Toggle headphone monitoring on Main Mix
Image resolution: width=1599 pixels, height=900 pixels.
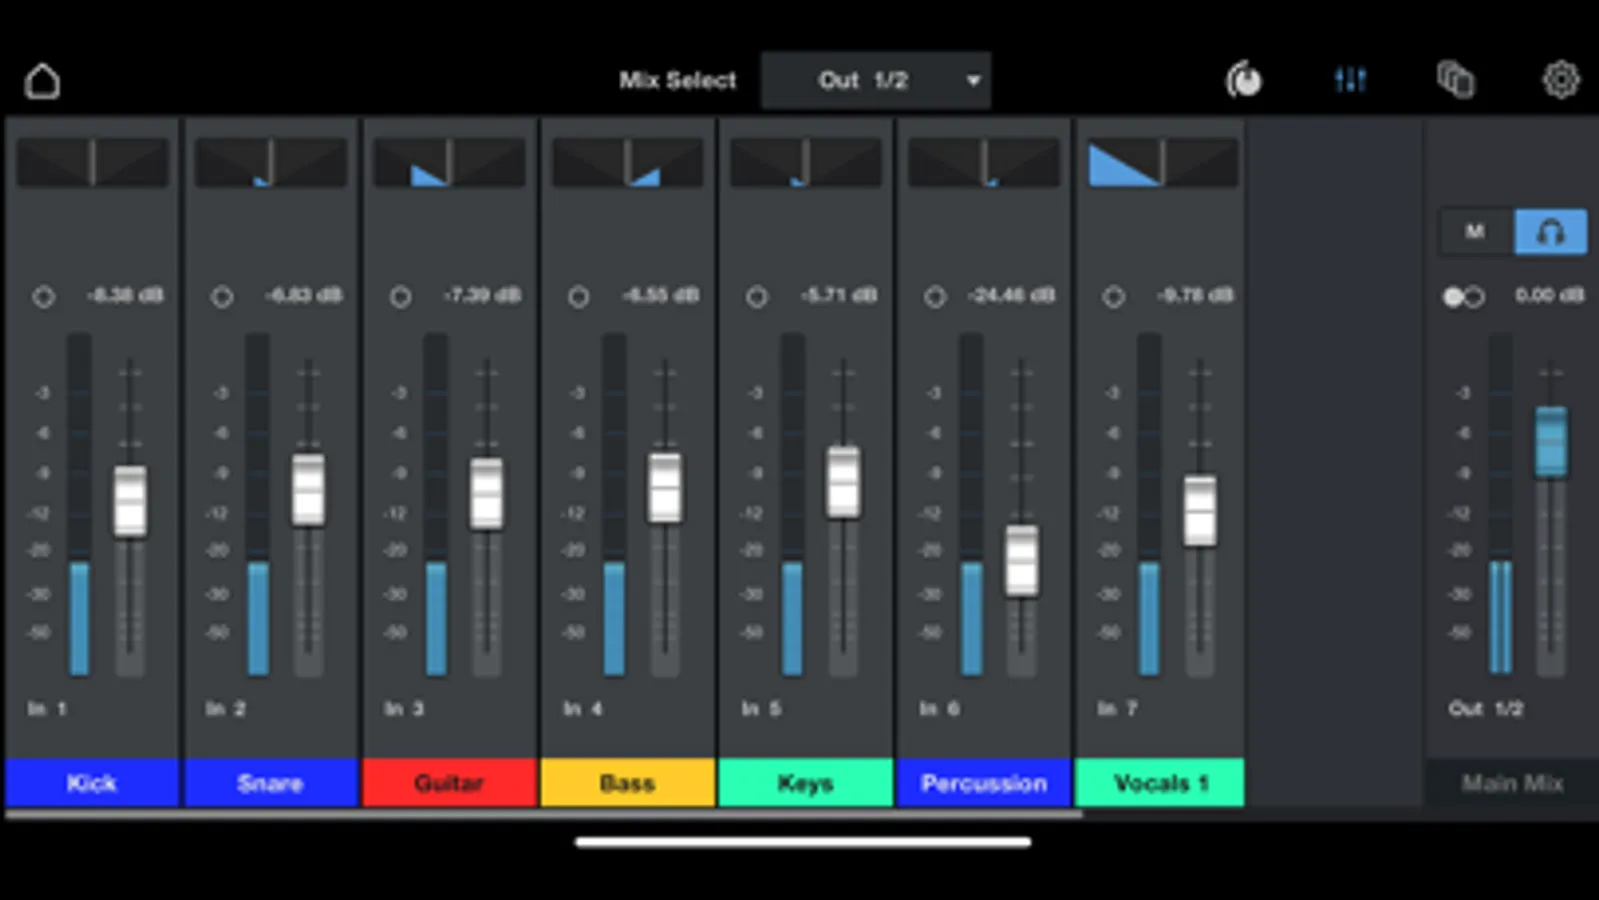(x=1551, y=232)
